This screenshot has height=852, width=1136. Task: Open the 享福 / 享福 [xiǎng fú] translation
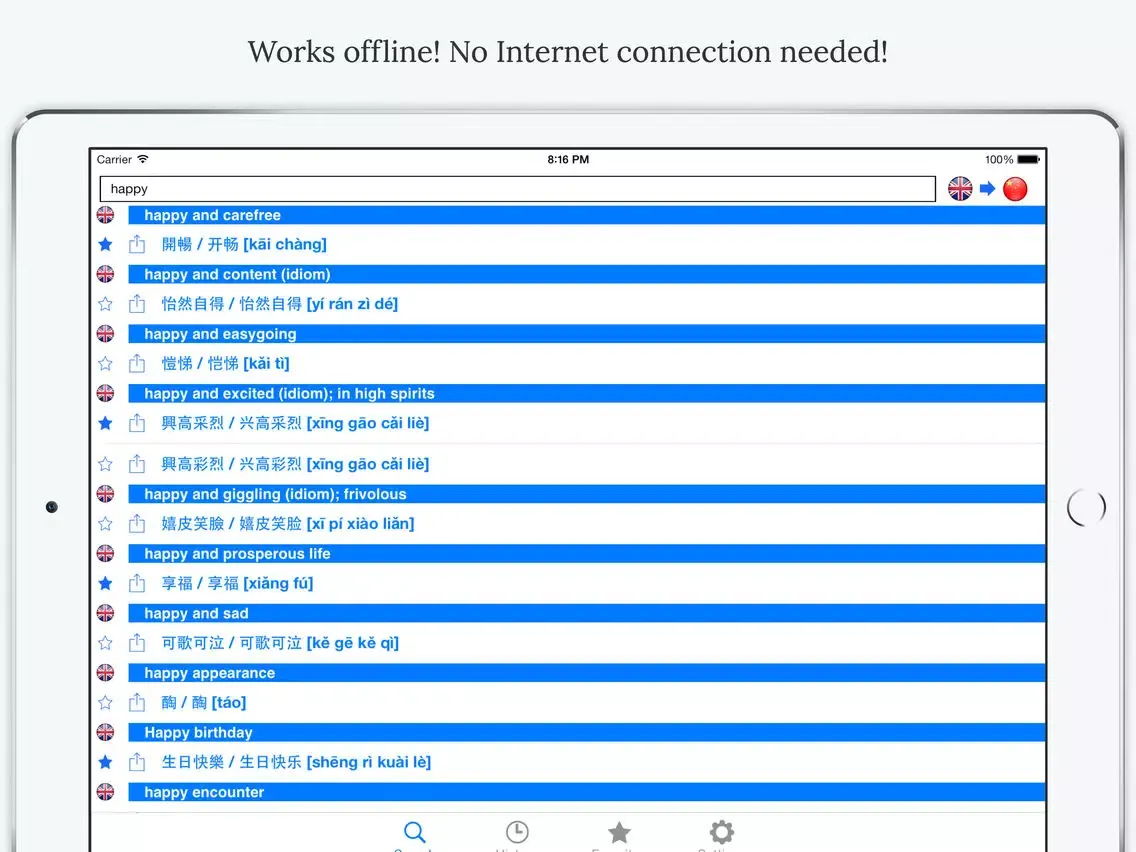[x=237, y=583]
